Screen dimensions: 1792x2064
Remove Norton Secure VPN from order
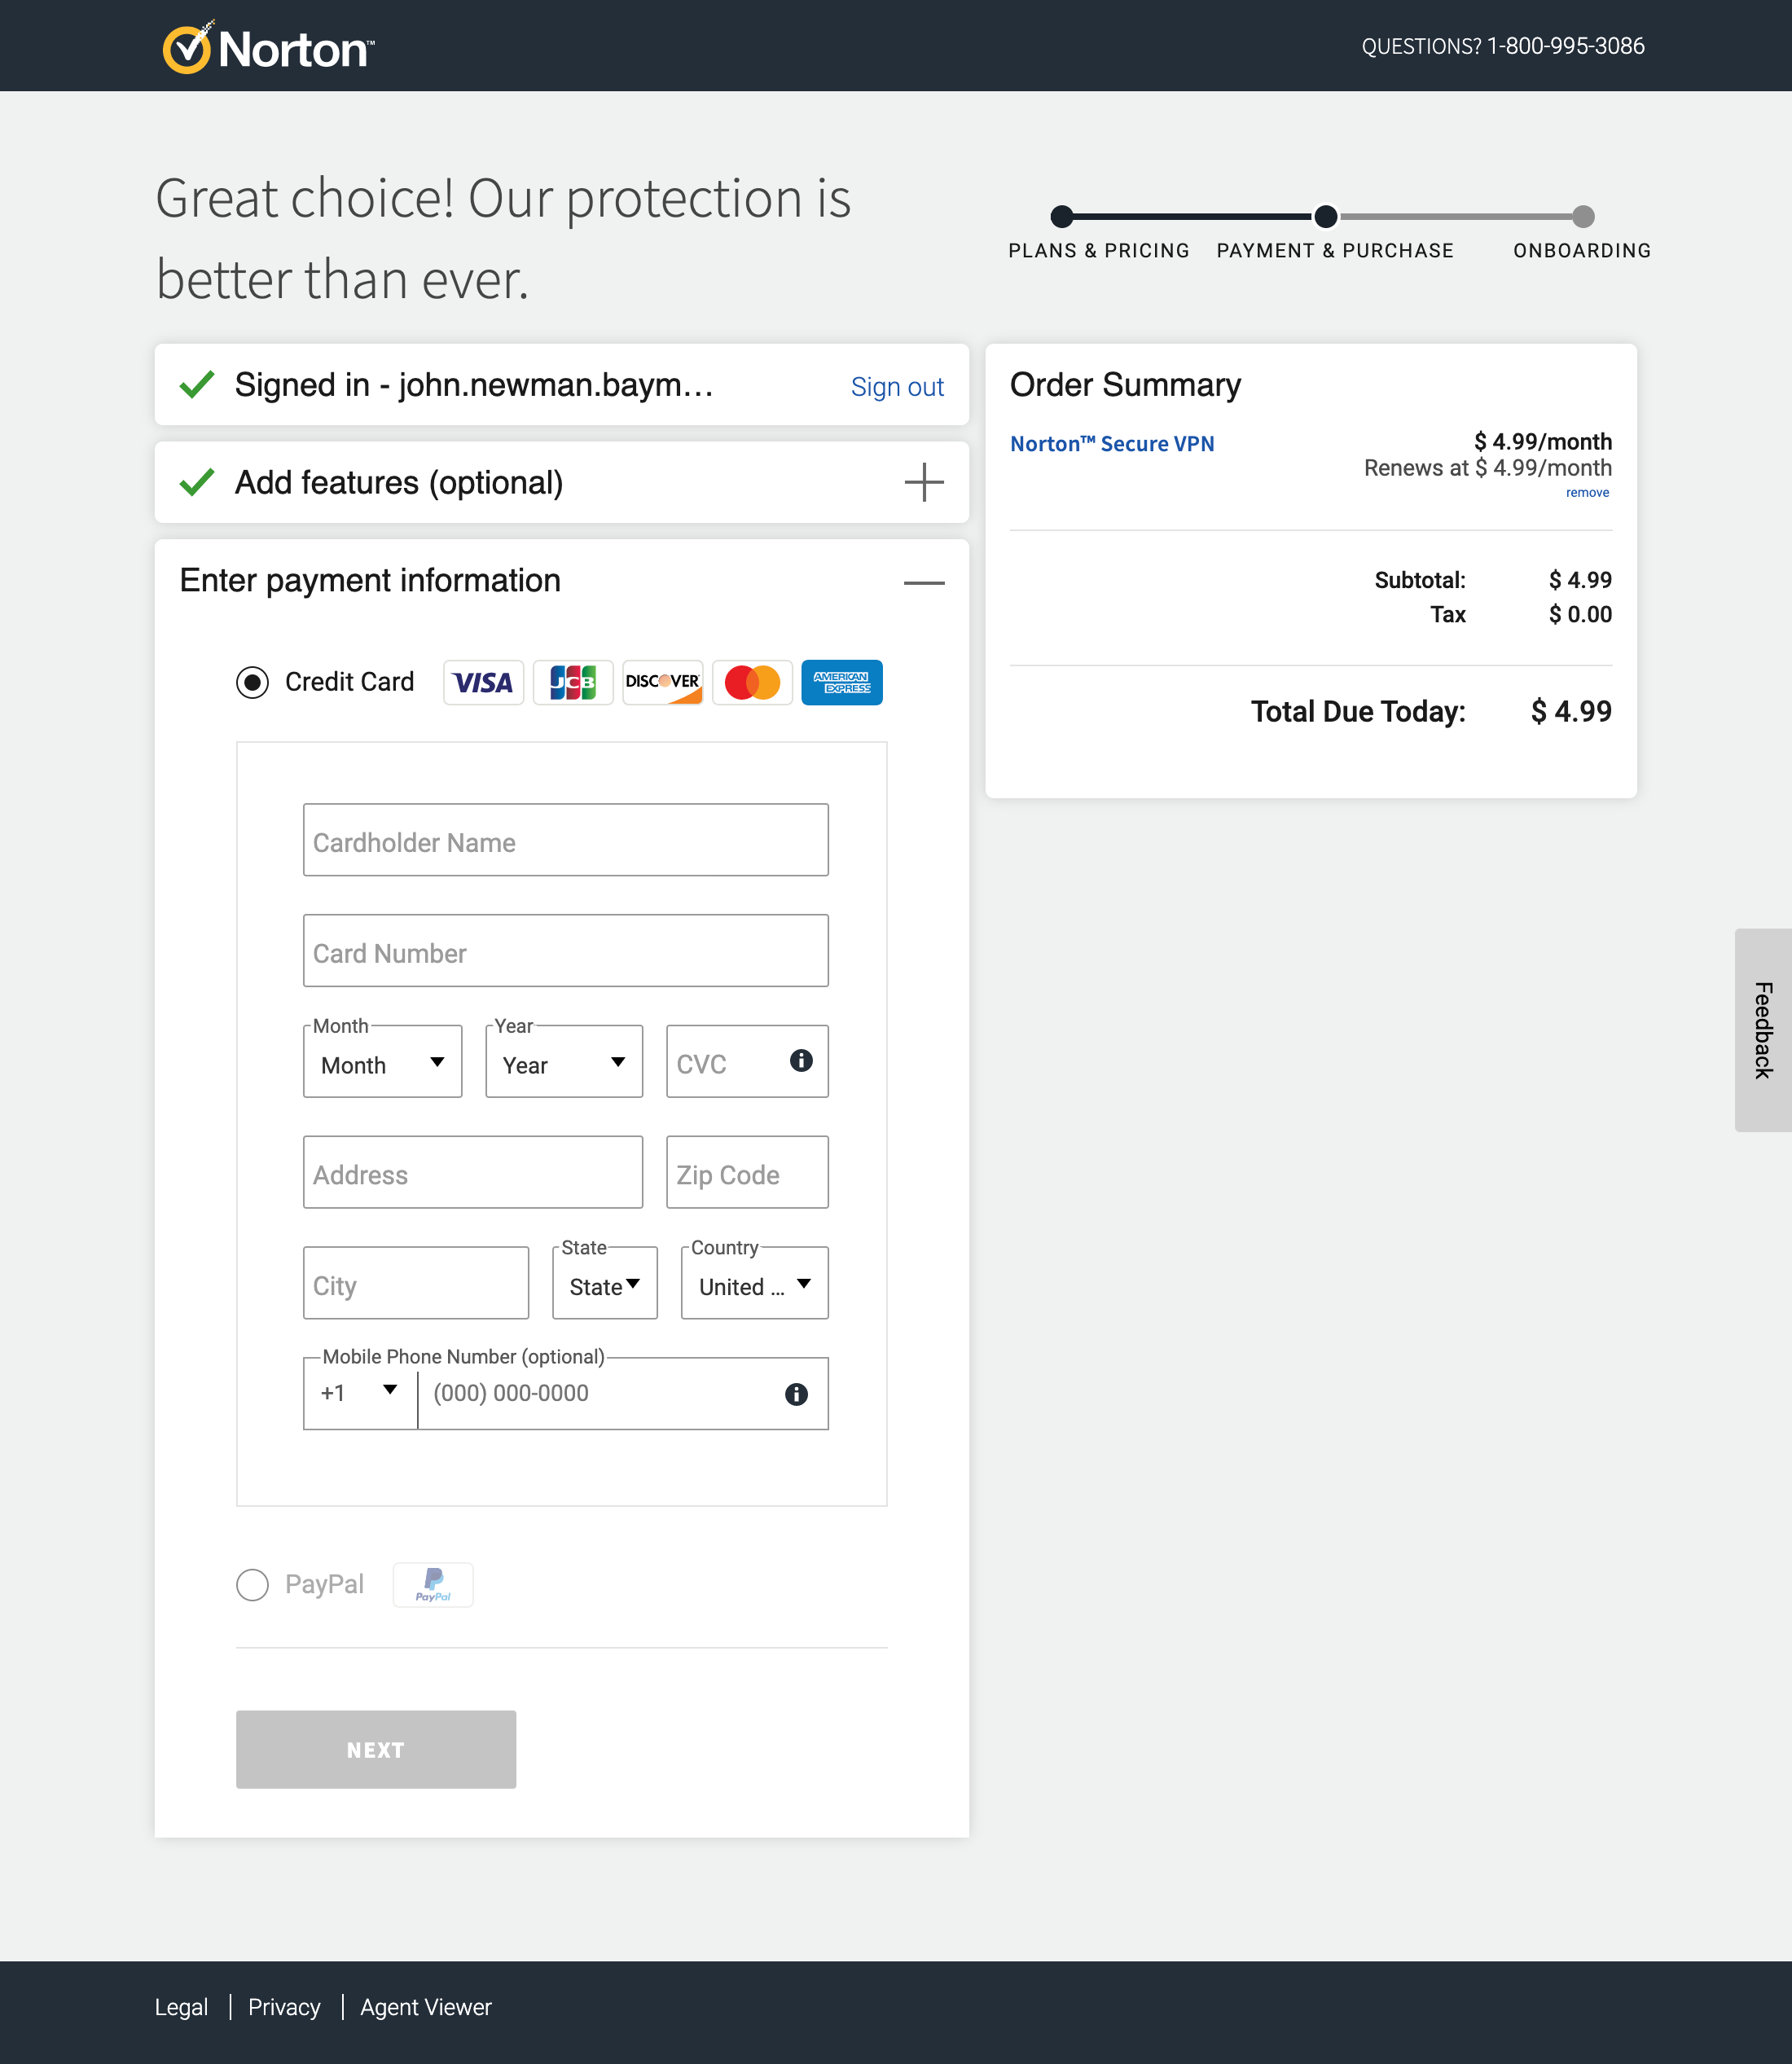pyautogui.click(x=1588, y=492)
